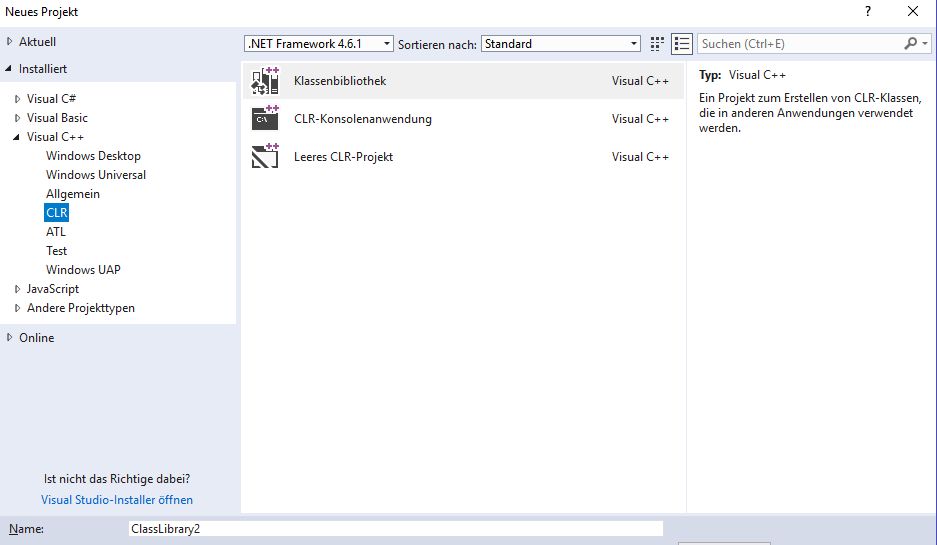Viewport: 937px width, 545px height.
Task: Select the Visual Basic tree label
Action: tap(57, 118)
